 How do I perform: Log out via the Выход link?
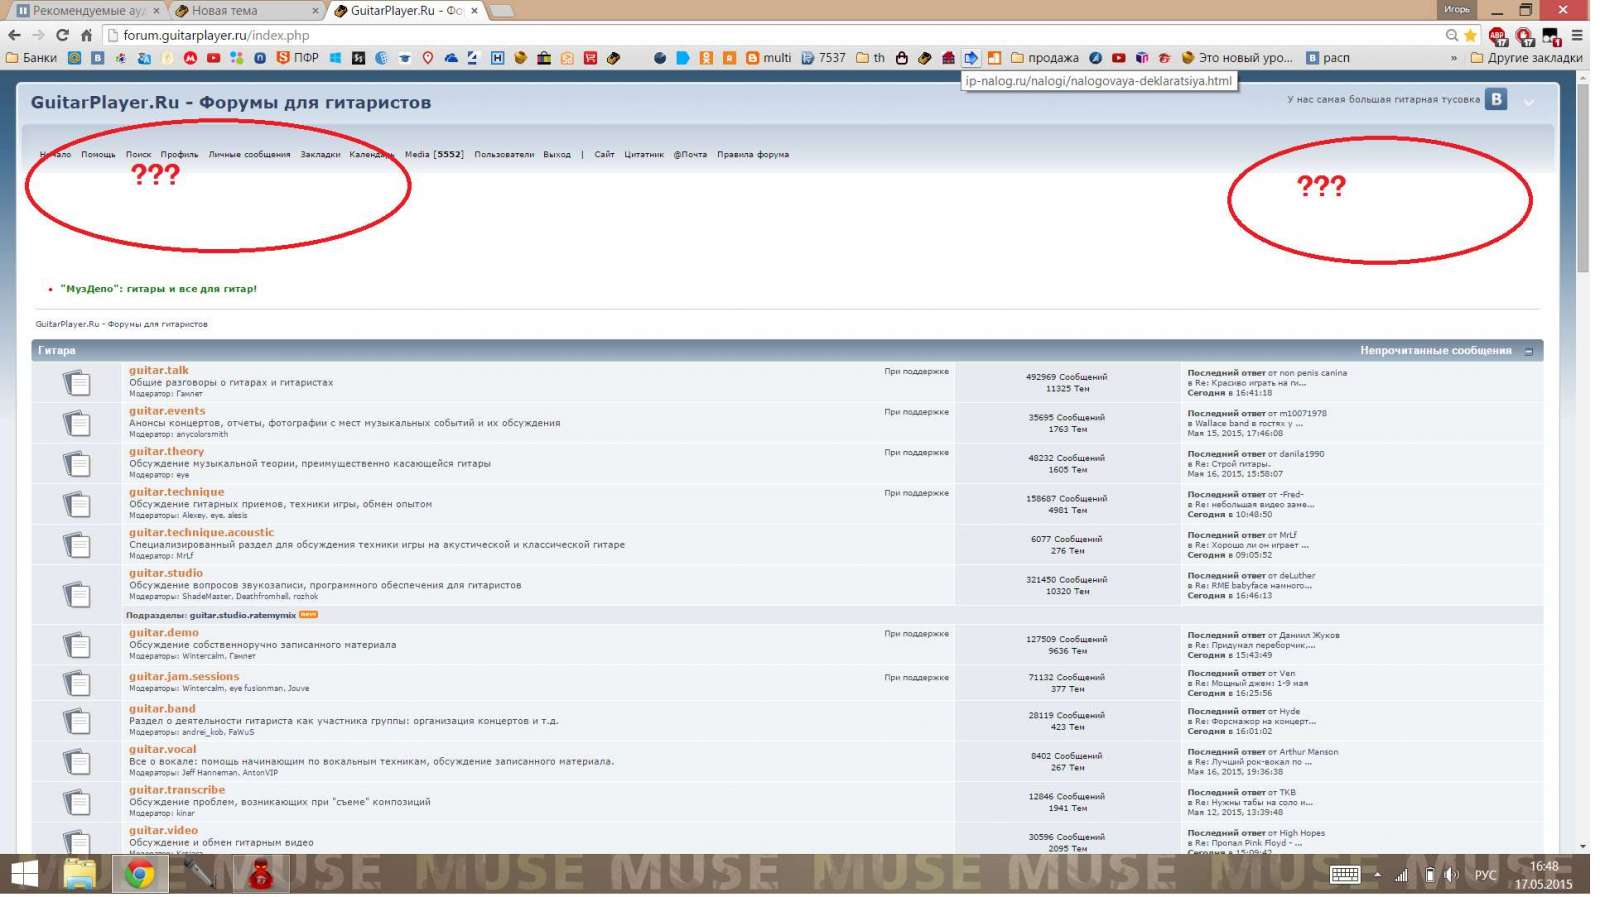pos(557,155)
